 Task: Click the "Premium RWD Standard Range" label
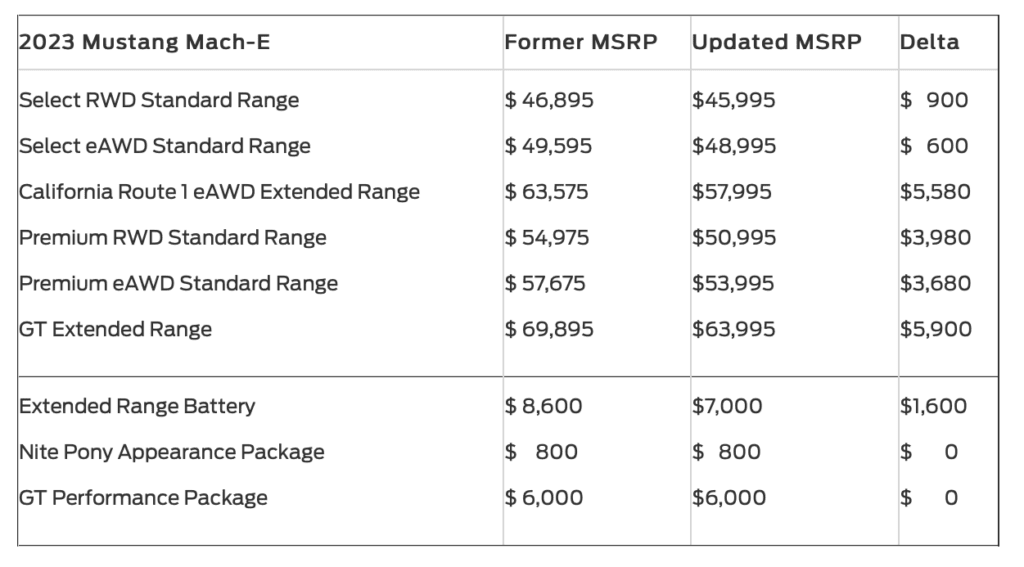point(173,238)
